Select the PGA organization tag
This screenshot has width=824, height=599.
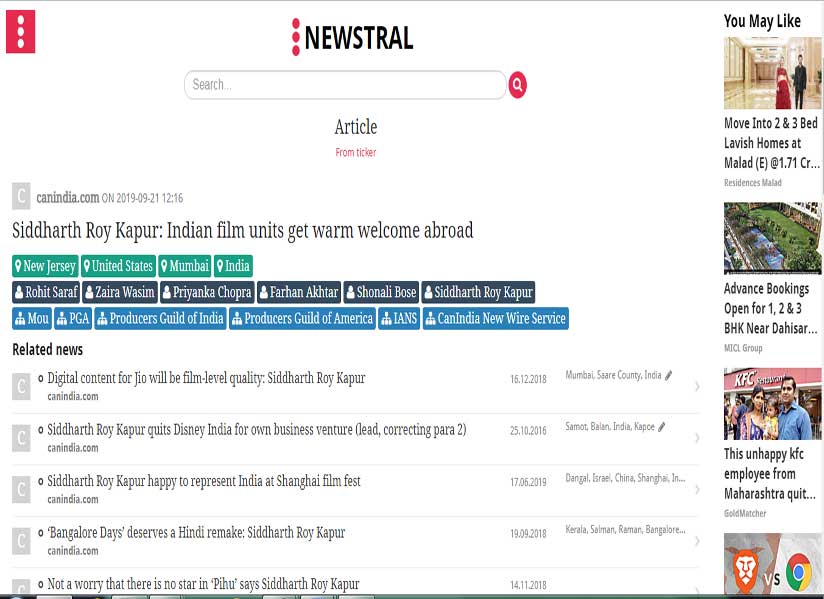(x=73, y=318)
